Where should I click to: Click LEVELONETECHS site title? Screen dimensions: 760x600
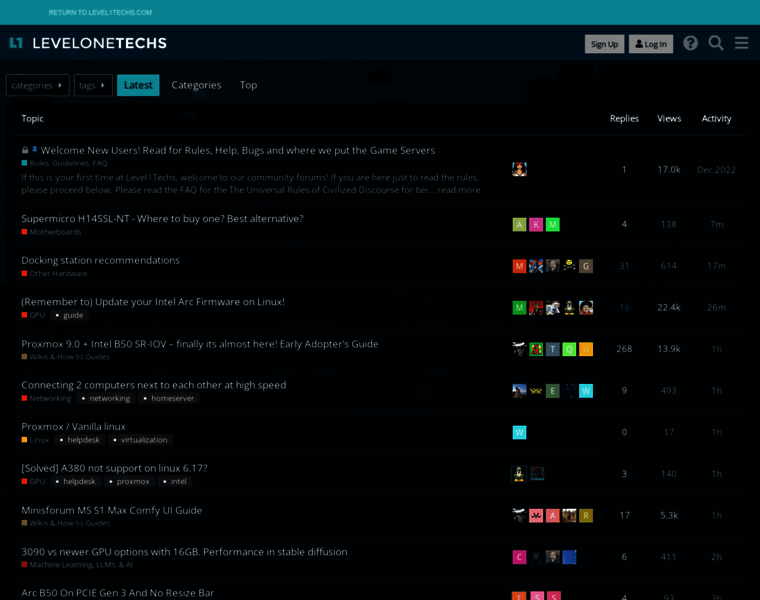coord(99,43)
